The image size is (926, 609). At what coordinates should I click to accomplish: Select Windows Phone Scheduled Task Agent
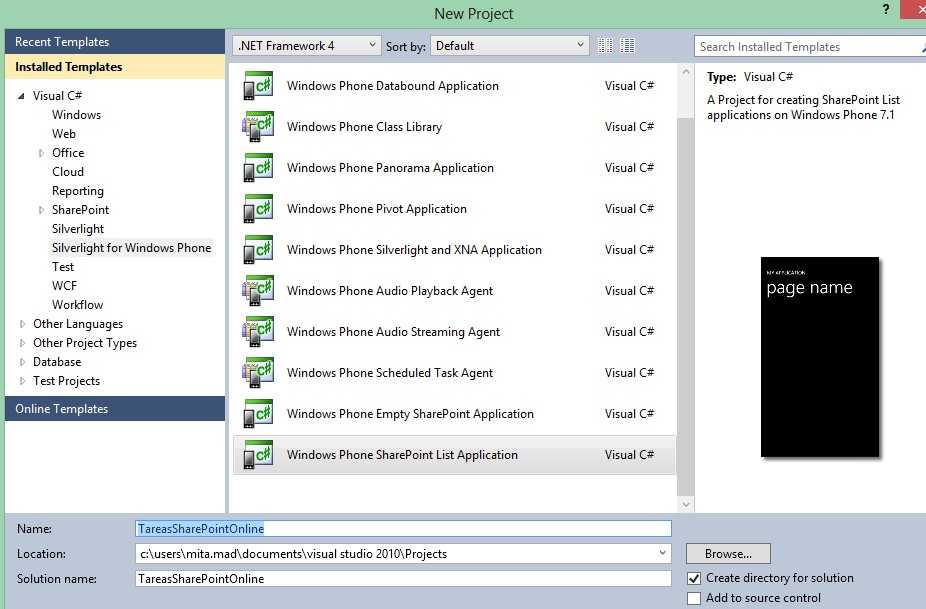tap(454, 373)
